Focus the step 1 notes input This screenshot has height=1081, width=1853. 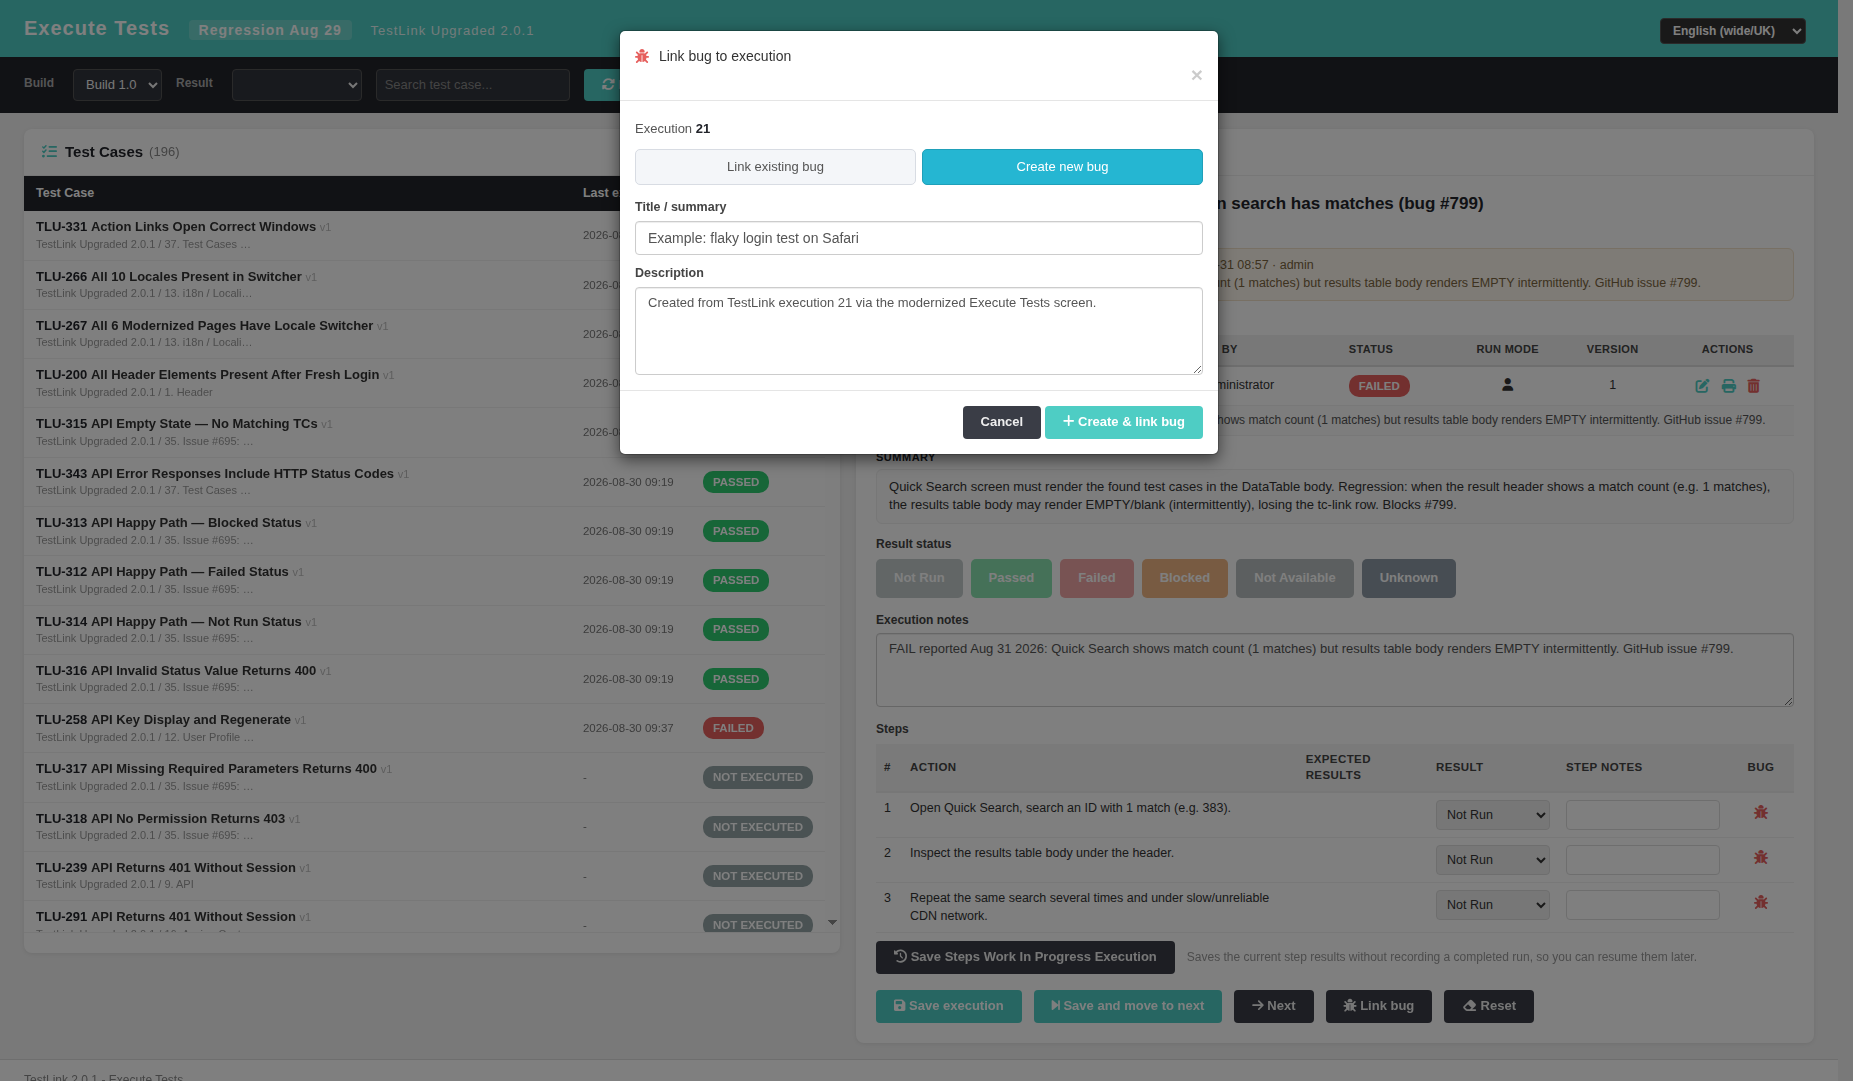click(1643, 815)
